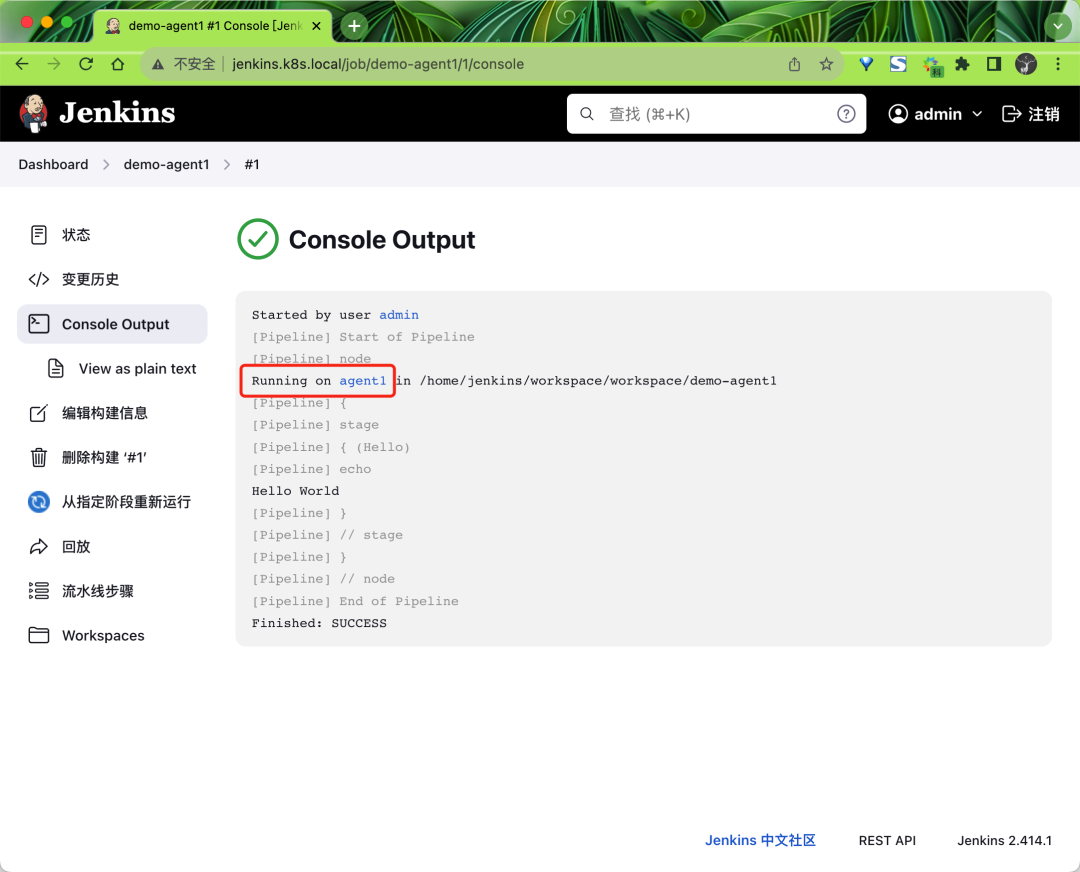1080x872 pixels.
Task: Focus the Jenkins search input field
Action: [x=716, y=114]
